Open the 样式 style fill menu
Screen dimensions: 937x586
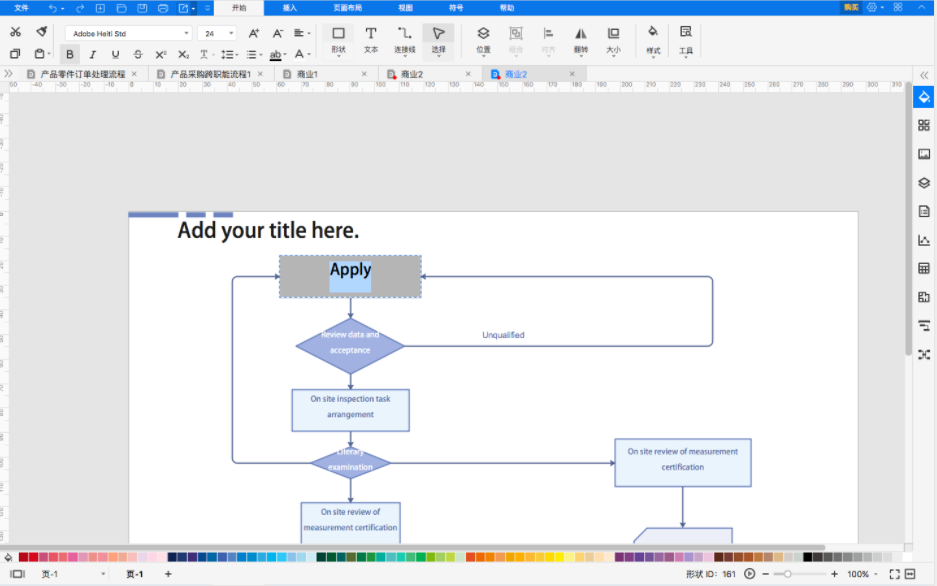pyautogui.click(x=653, y=40)
